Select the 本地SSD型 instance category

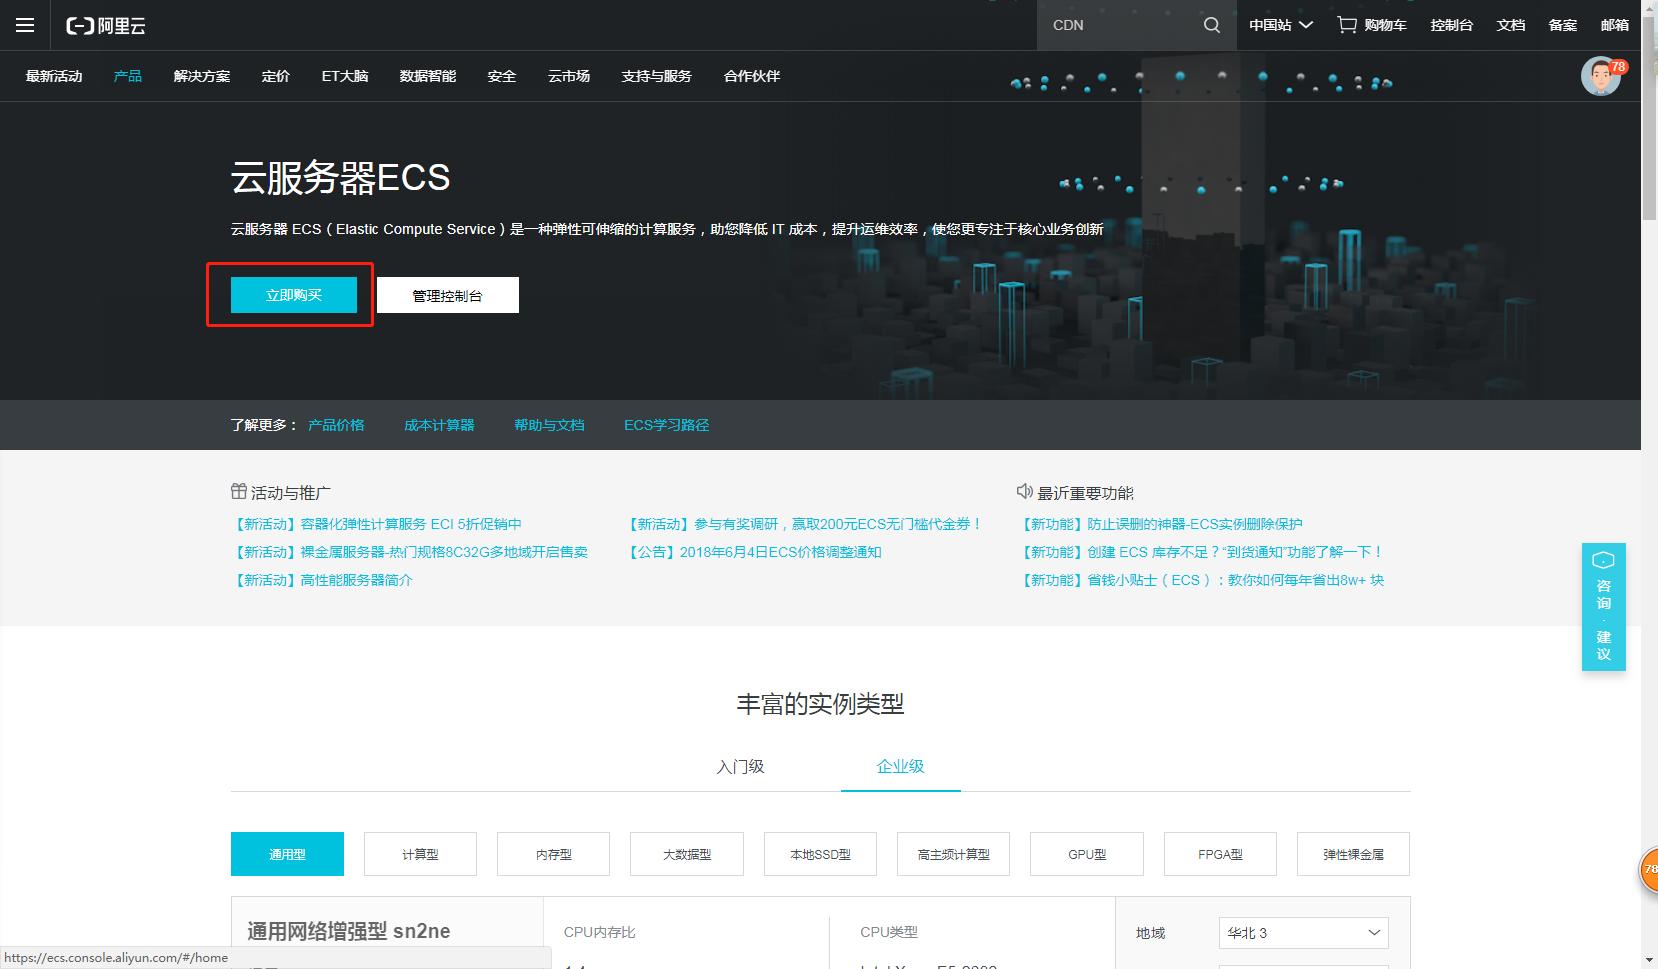point(820,854)
